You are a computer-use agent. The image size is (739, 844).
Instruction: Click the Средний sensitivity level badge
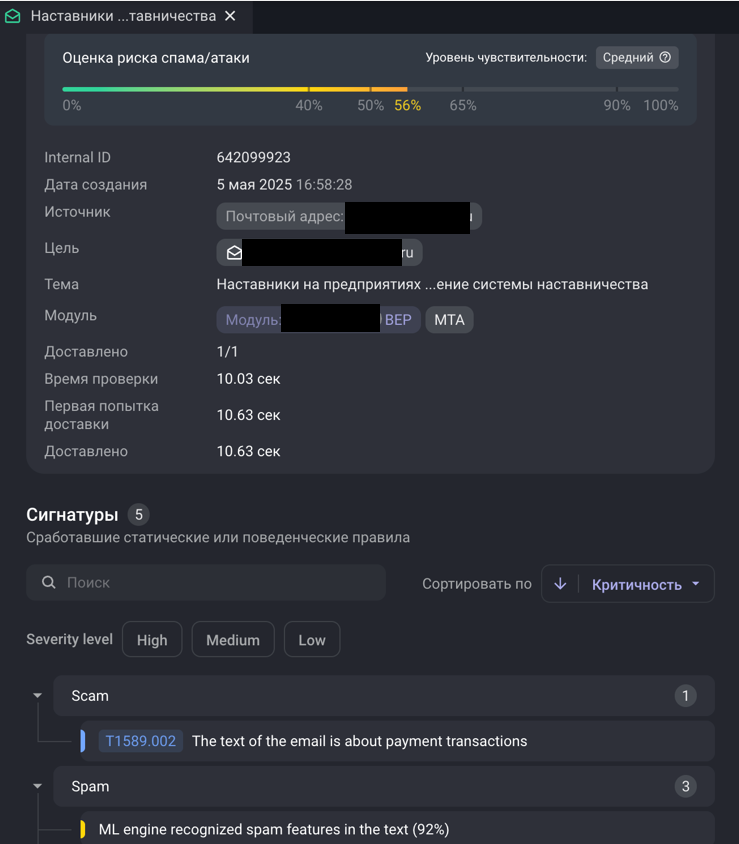[x=637, y=57]
